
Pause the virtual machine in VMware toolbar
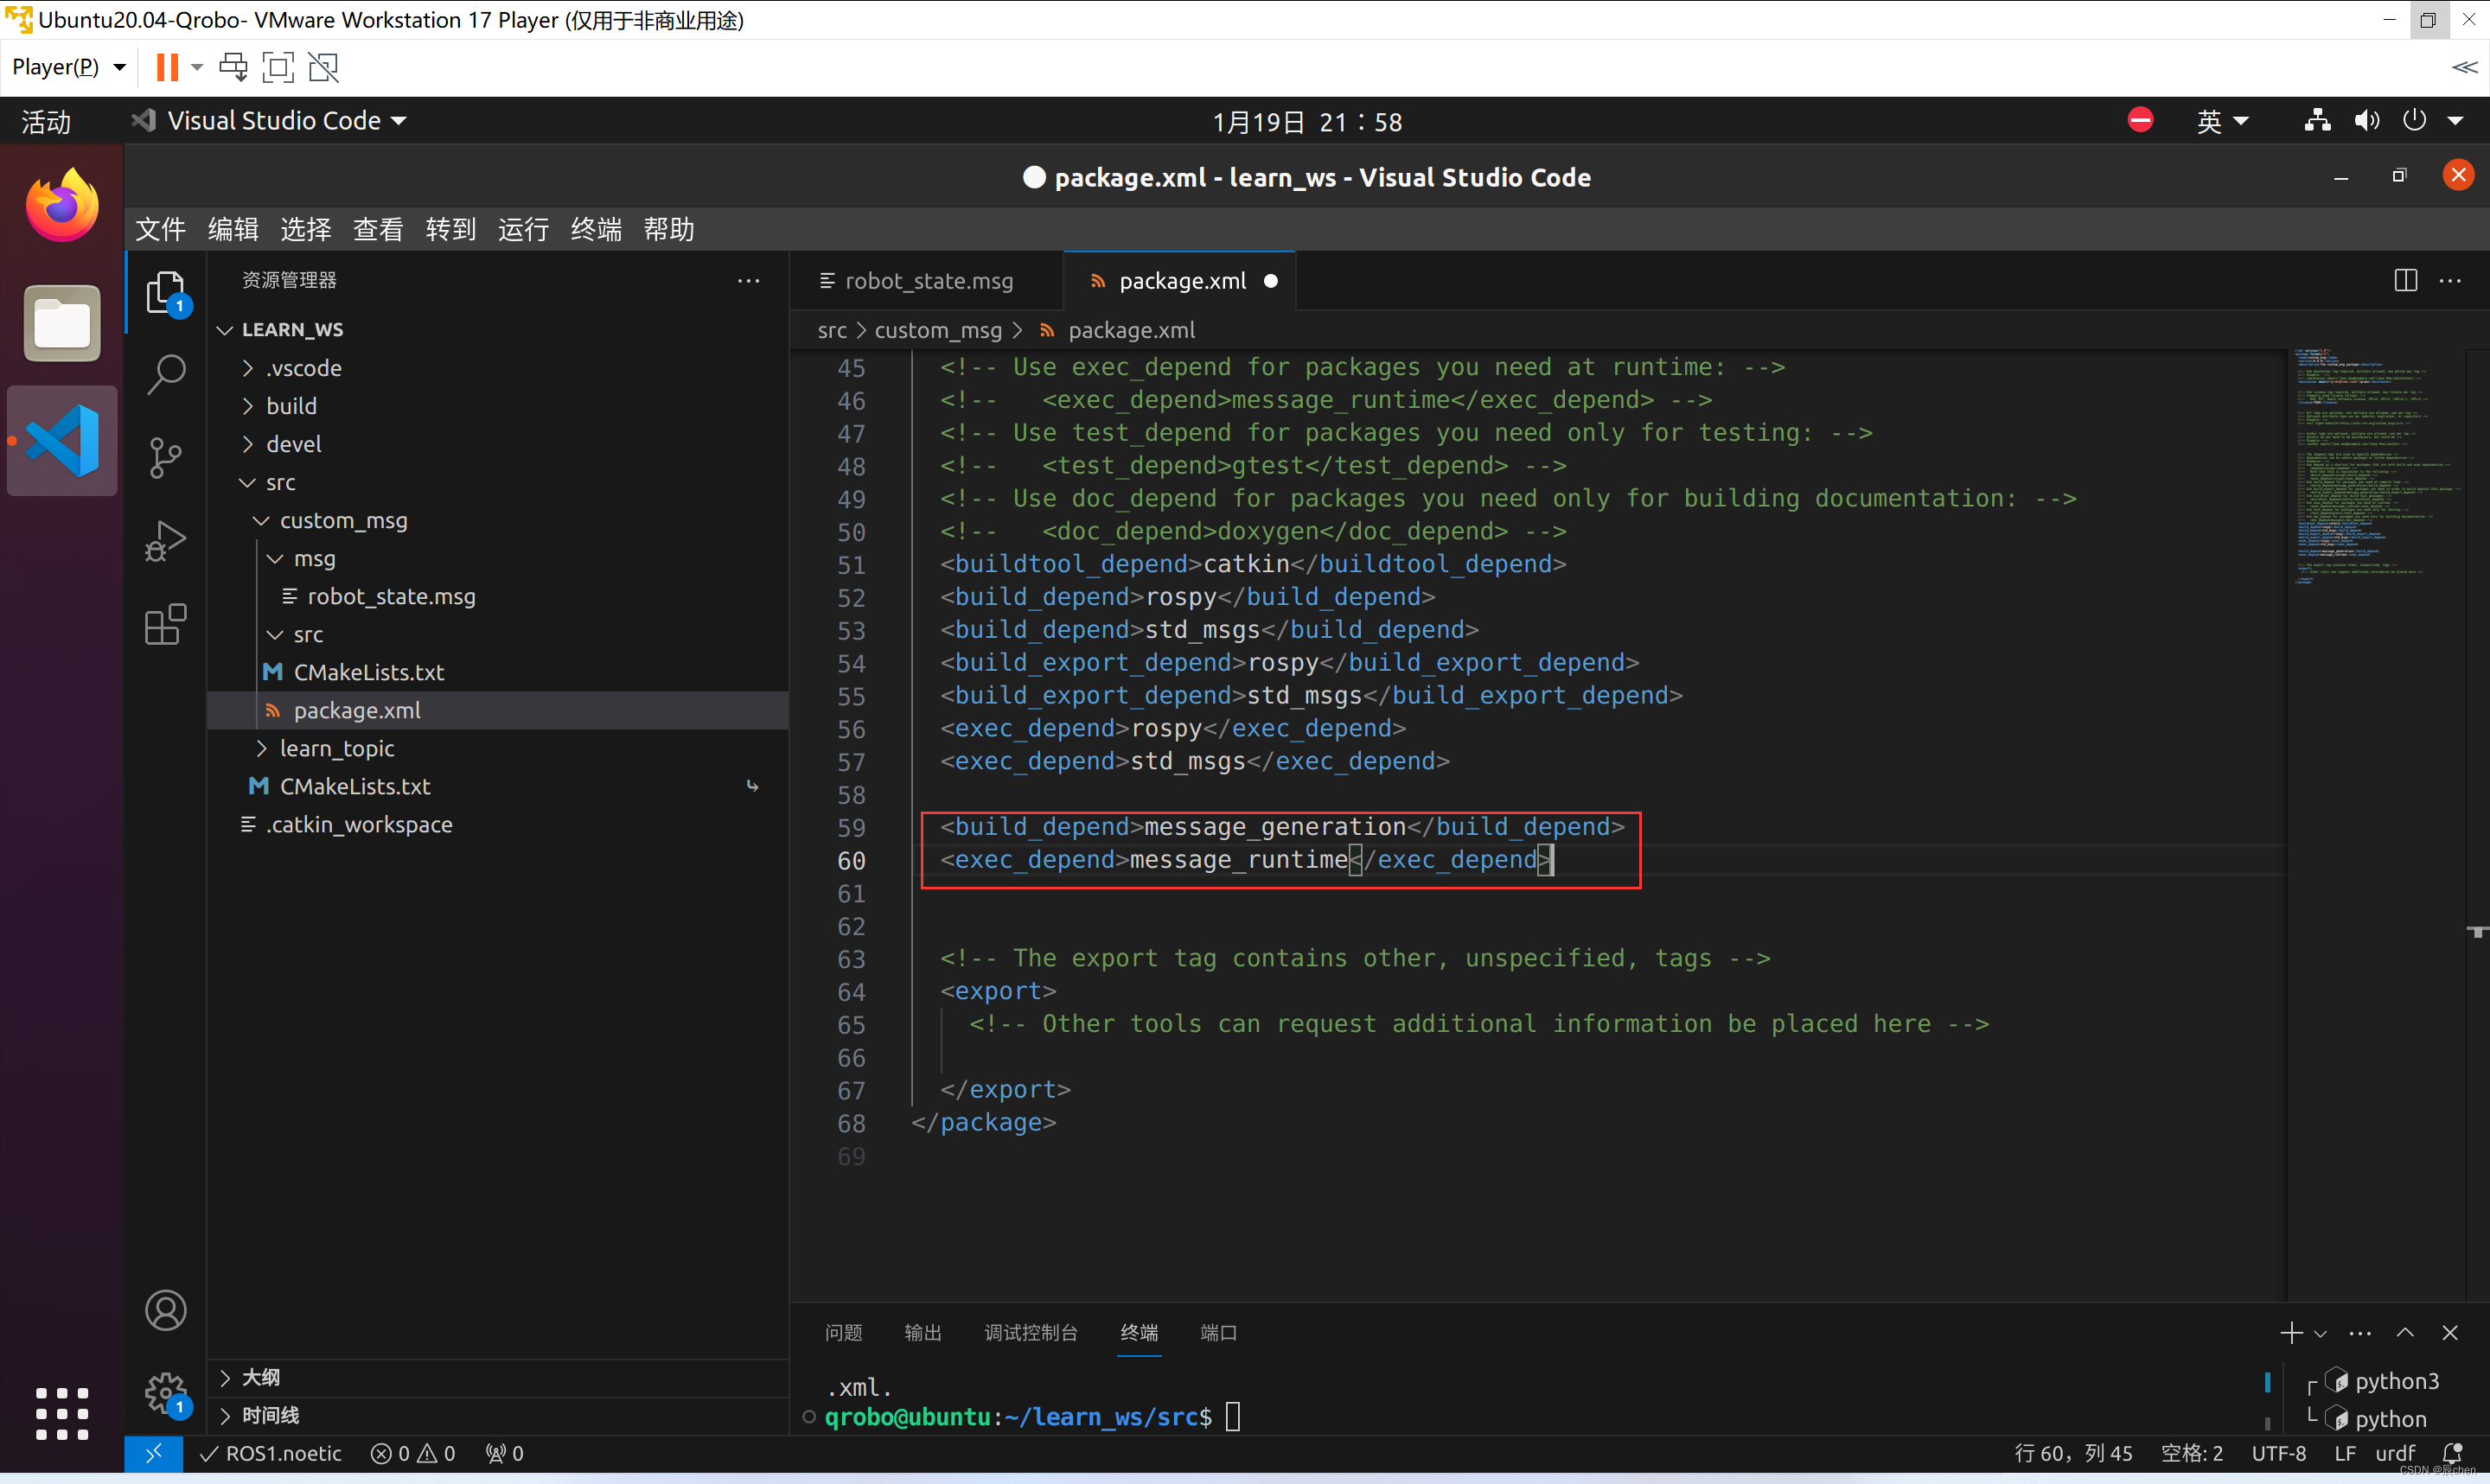167,67
